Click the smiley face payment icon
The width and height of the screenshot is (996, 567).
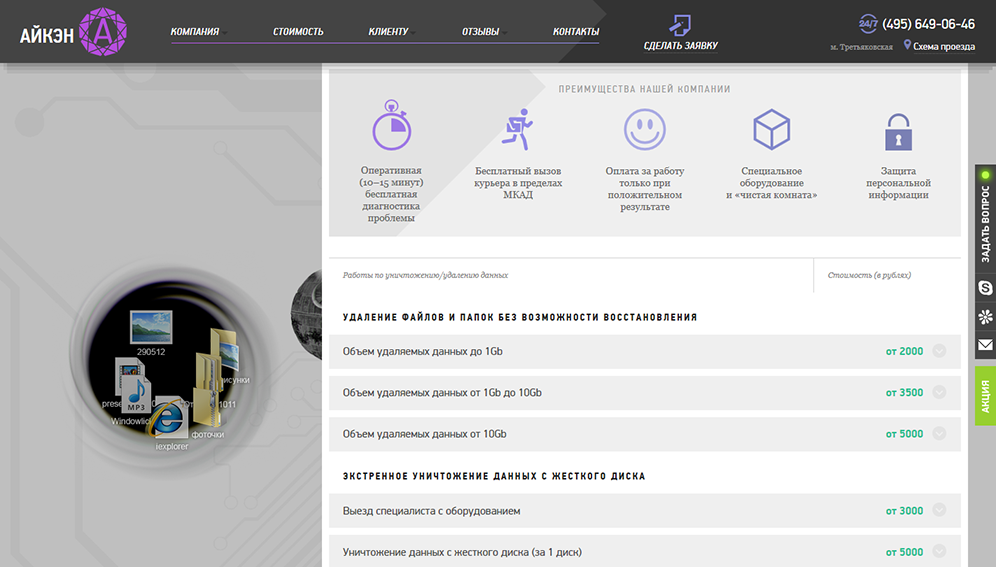coord(645,130)
